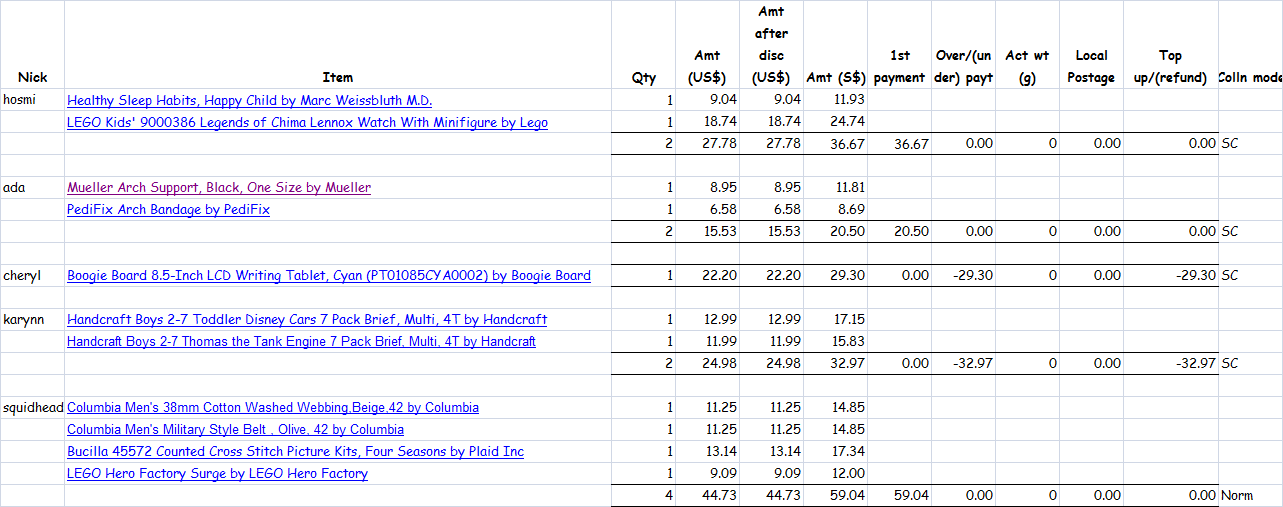Select the Norm collection mode cell
The width and height of the screenshot is (1283, 507).
(x=1251, y=496)
